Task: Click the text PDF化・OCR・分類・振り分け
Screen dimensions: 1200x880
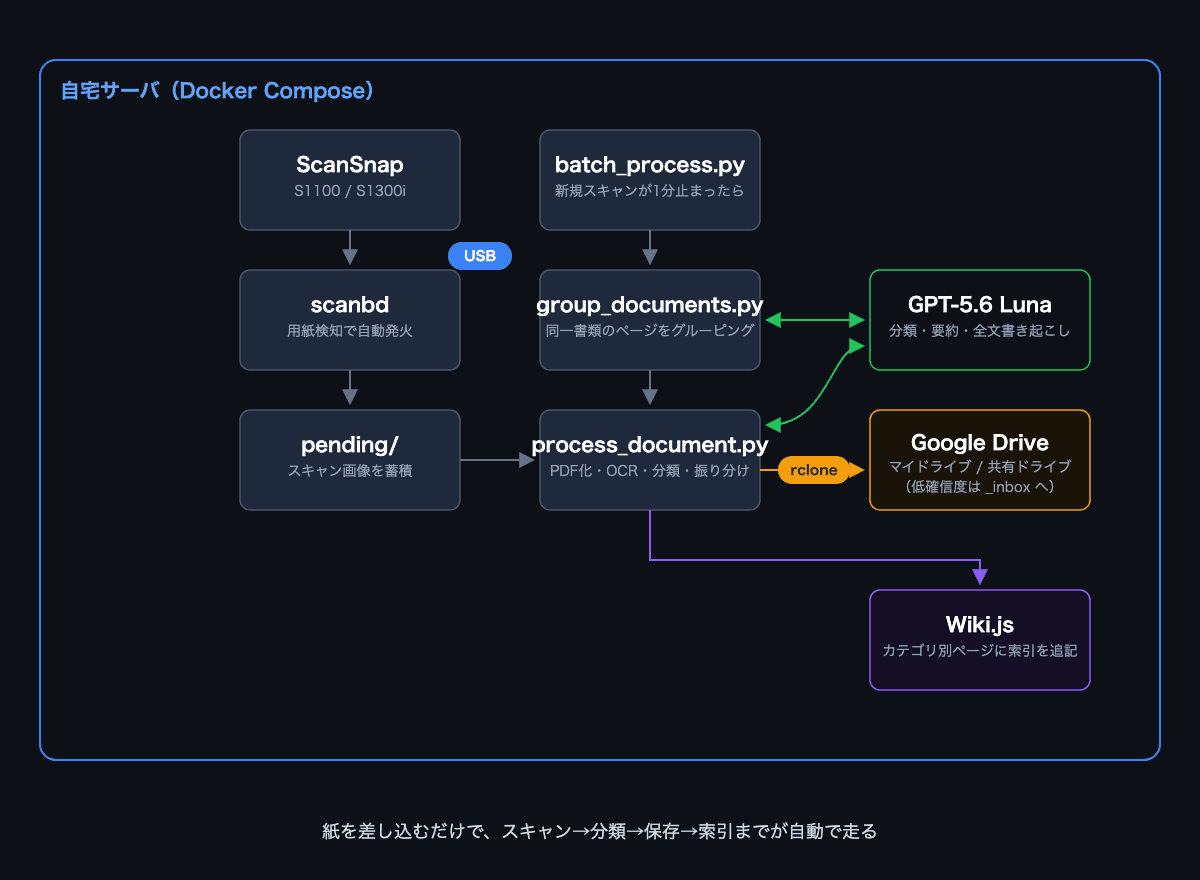Action: (650, 470)
